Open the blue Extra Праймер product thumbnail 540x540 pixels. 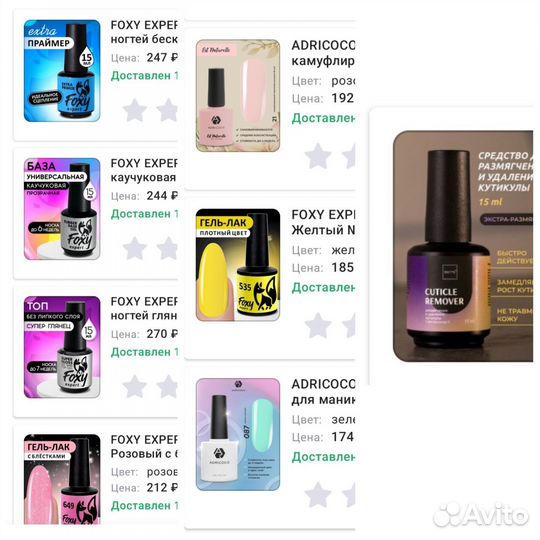point(62,71)
